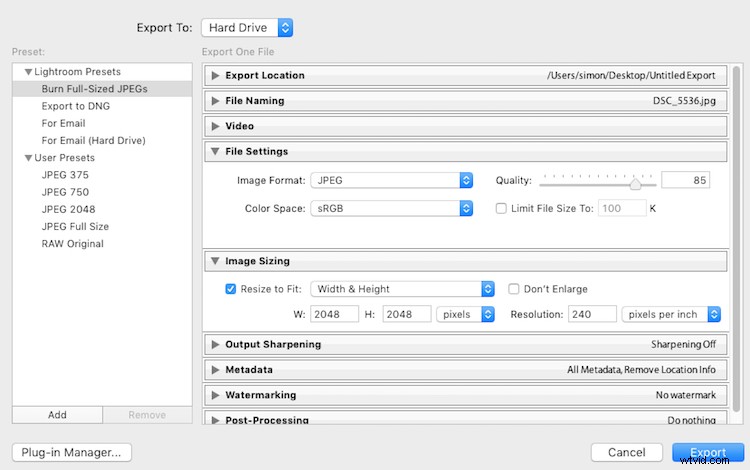Select the For Email preset
The width and height of the screenshot is (750, 470).
click(64, 123)
